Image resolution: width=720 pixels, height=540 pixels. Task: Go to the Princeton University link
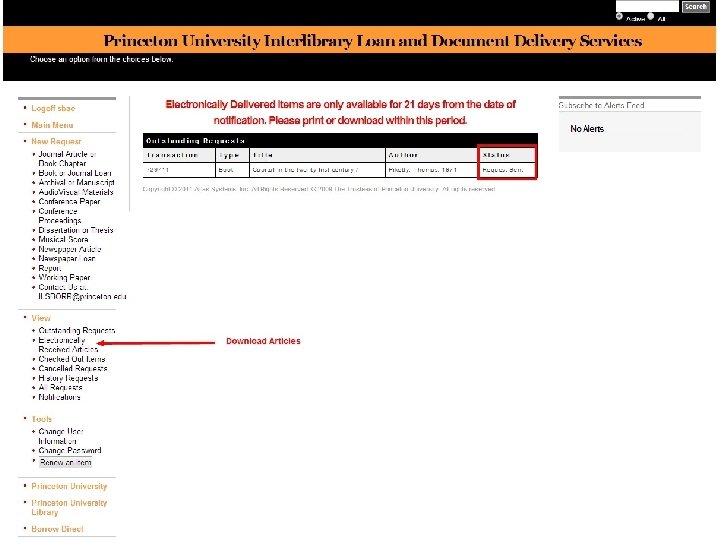(69, 486)
